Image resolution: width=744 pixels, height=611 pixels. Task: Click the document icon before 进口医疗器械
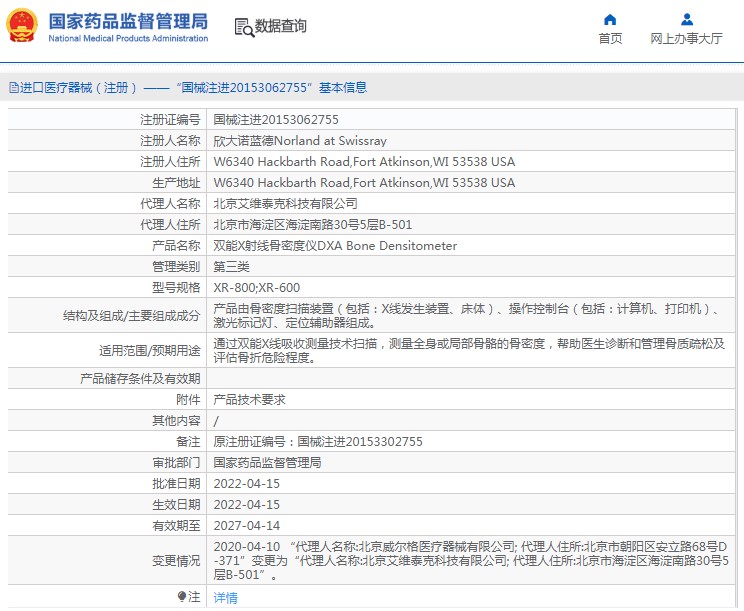click(14, 87)
